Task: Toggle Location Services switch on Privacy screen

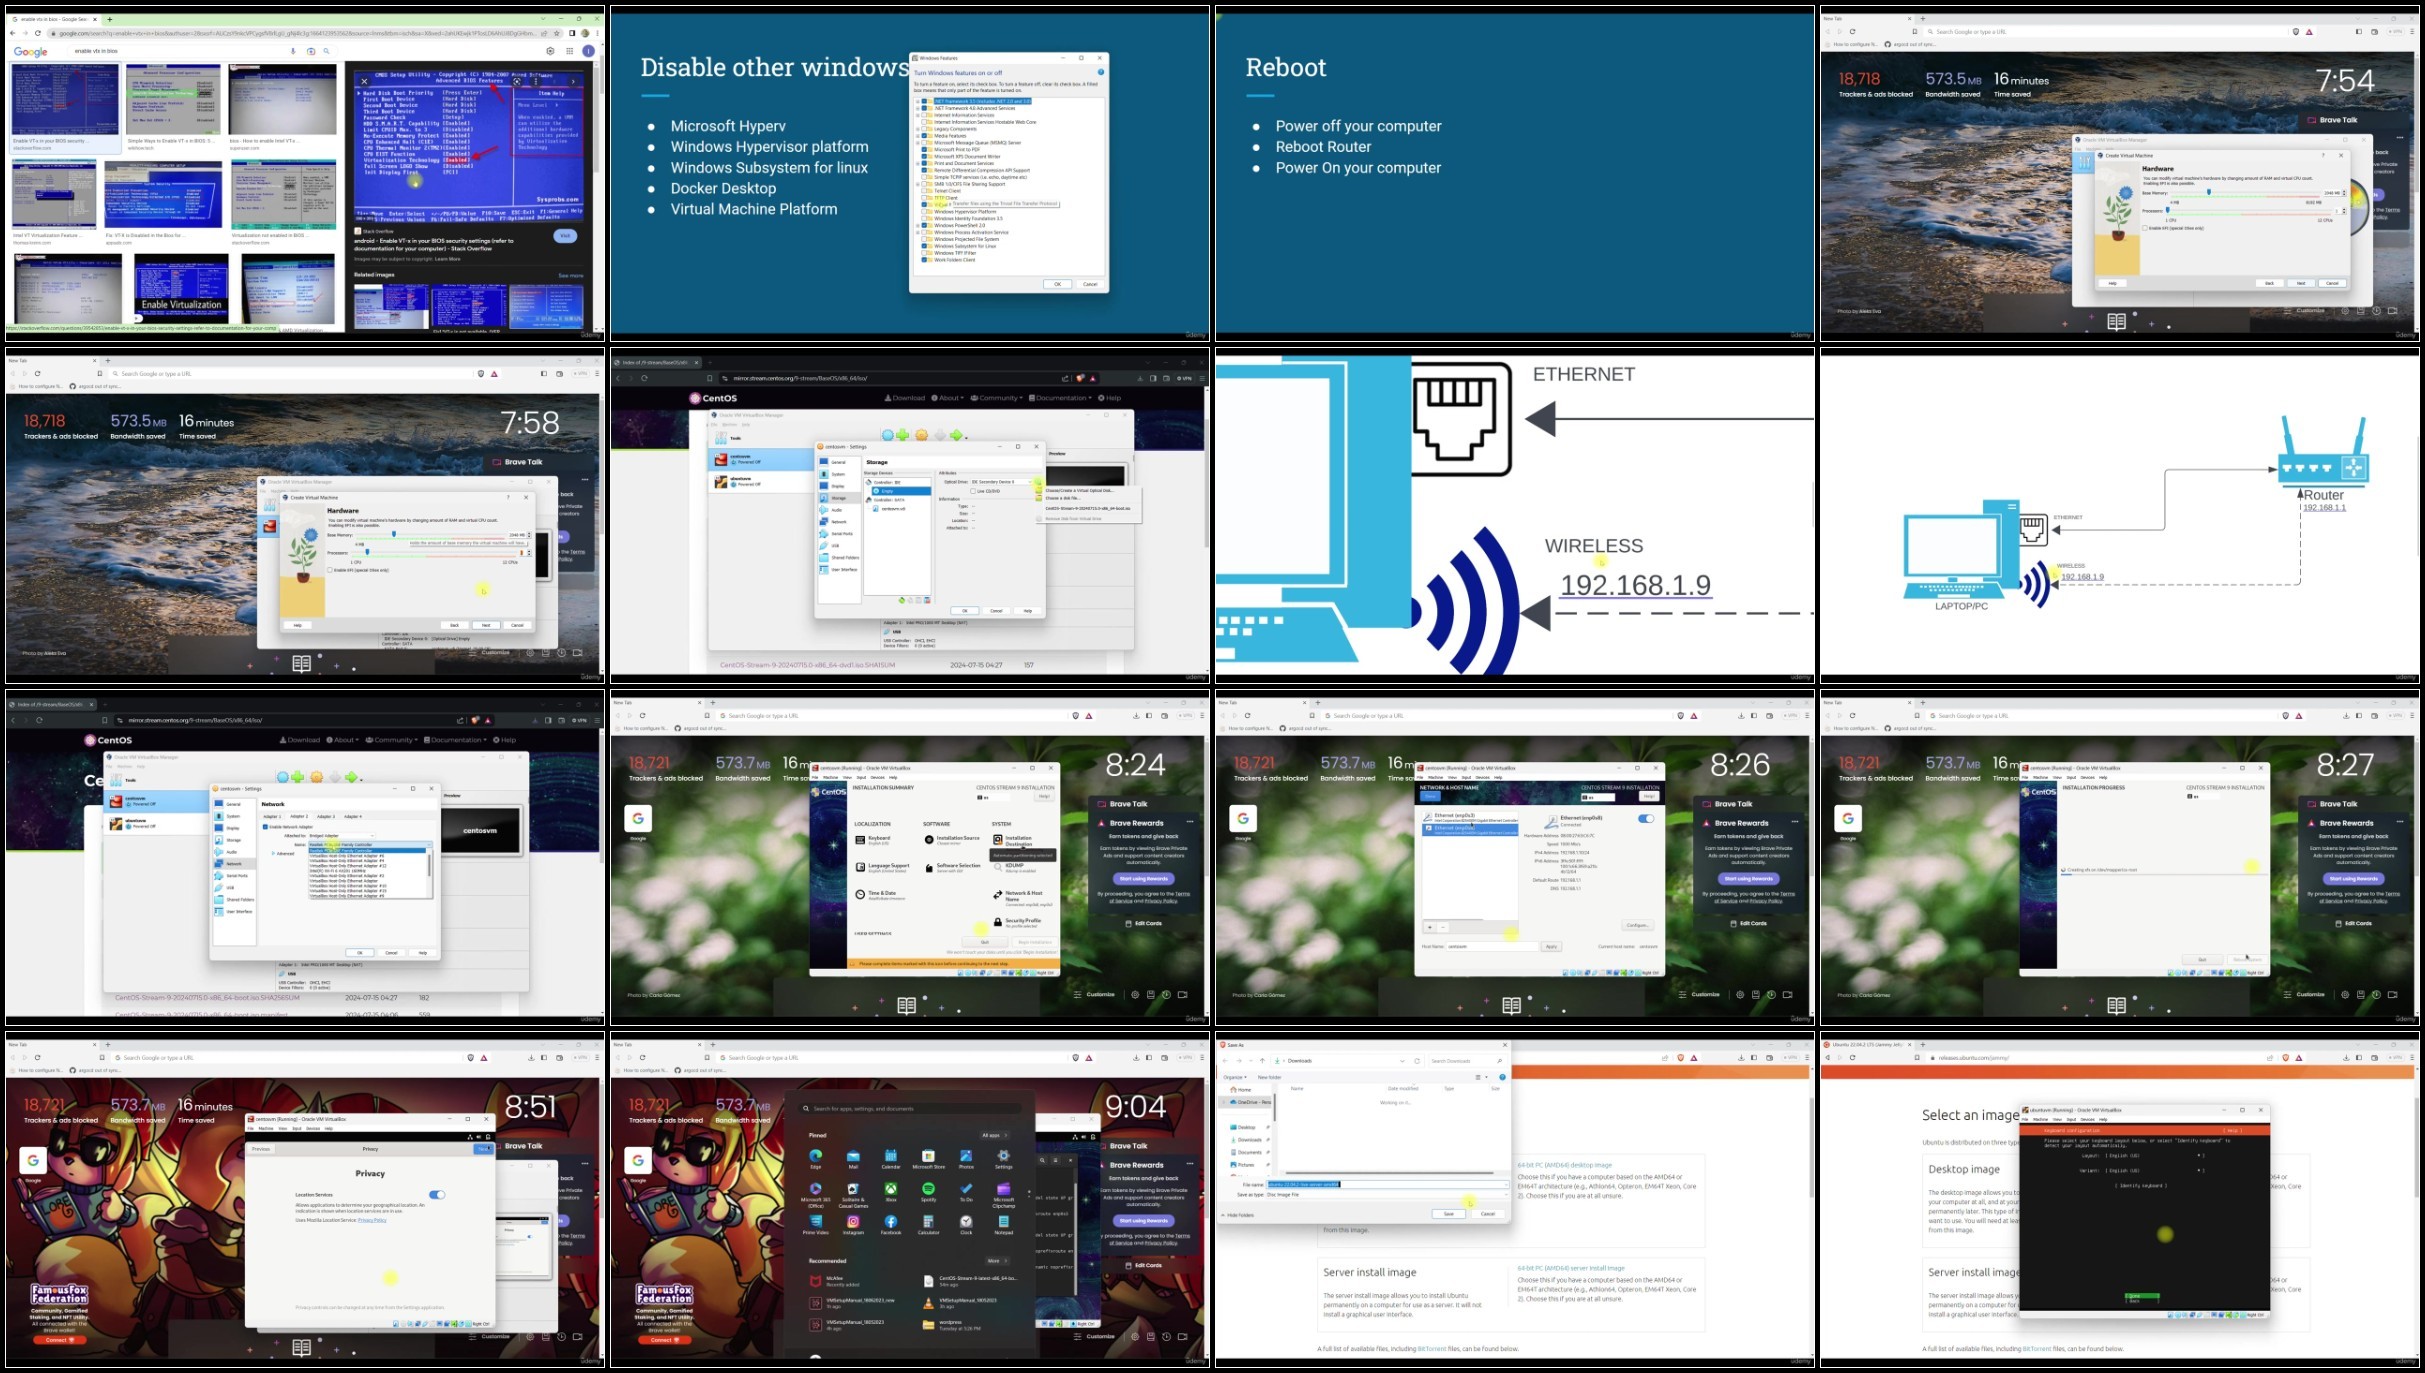Action: [437, 1195]
